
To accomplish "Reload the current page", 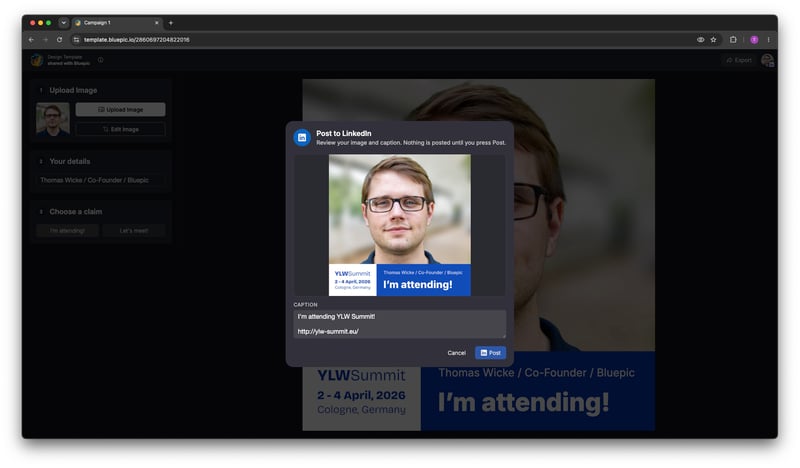I will pos(59,39).
